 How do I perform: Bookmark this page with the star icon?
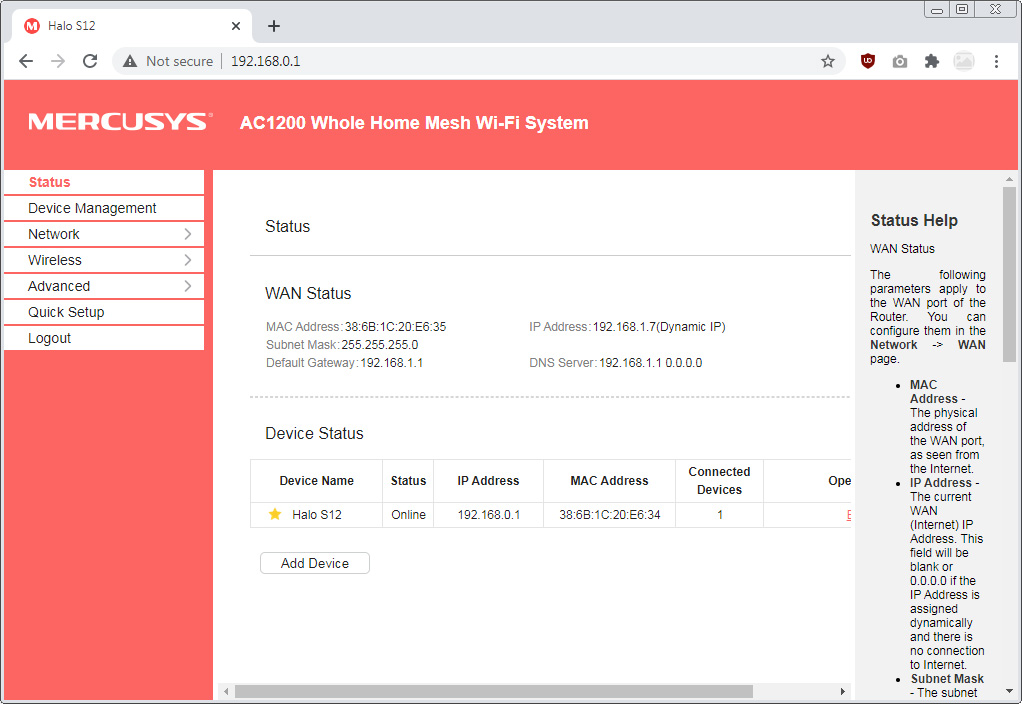click(x=828, y=61)
